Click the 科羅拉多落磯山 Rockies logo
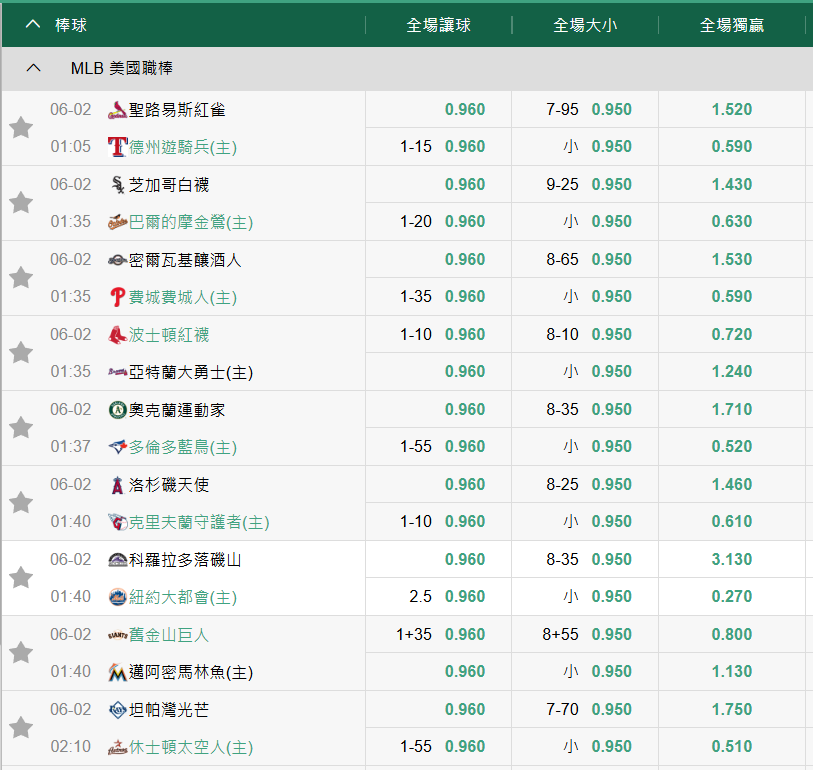This screenshot has width=813, height=770. click(x=118, y=560)
